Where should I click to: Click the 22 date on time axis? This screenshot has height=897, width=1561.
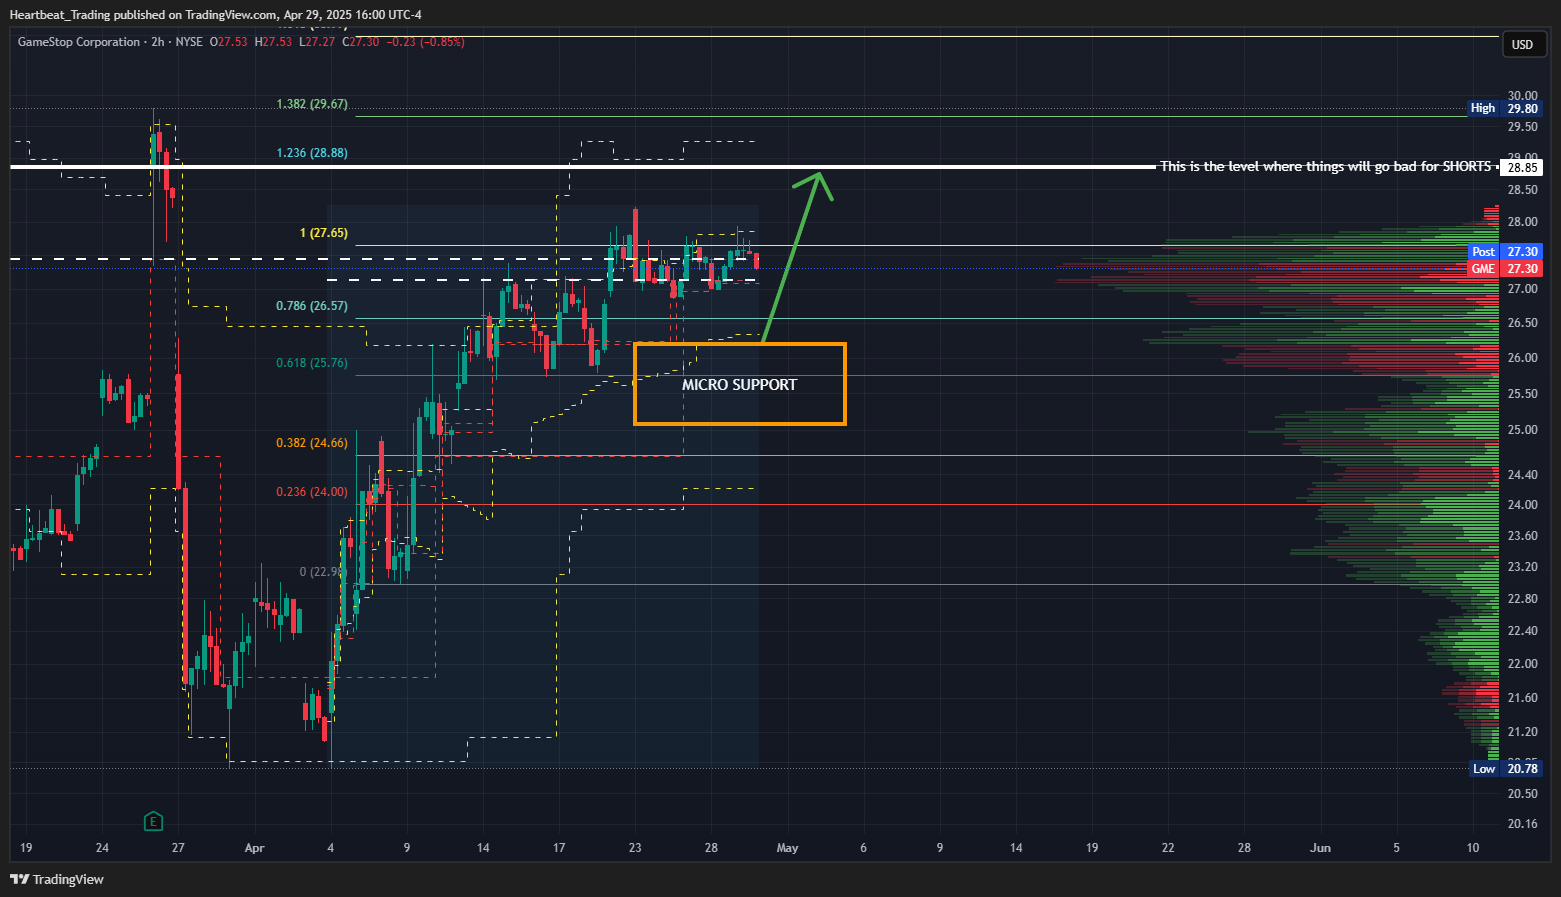[x=1168, y=848]
